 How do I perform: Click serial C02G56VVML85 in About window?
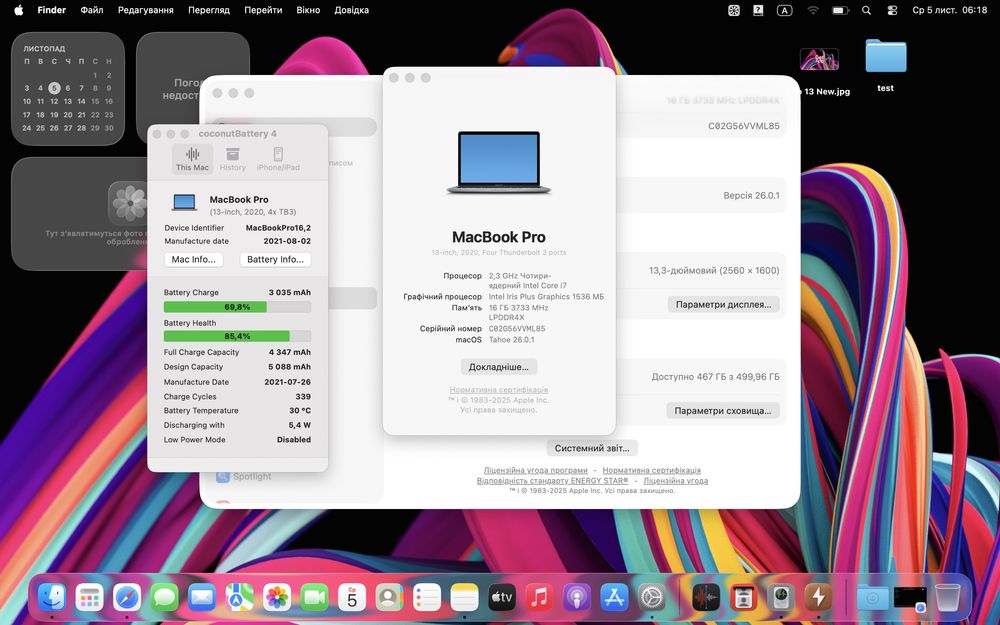[x=517, y=328]
